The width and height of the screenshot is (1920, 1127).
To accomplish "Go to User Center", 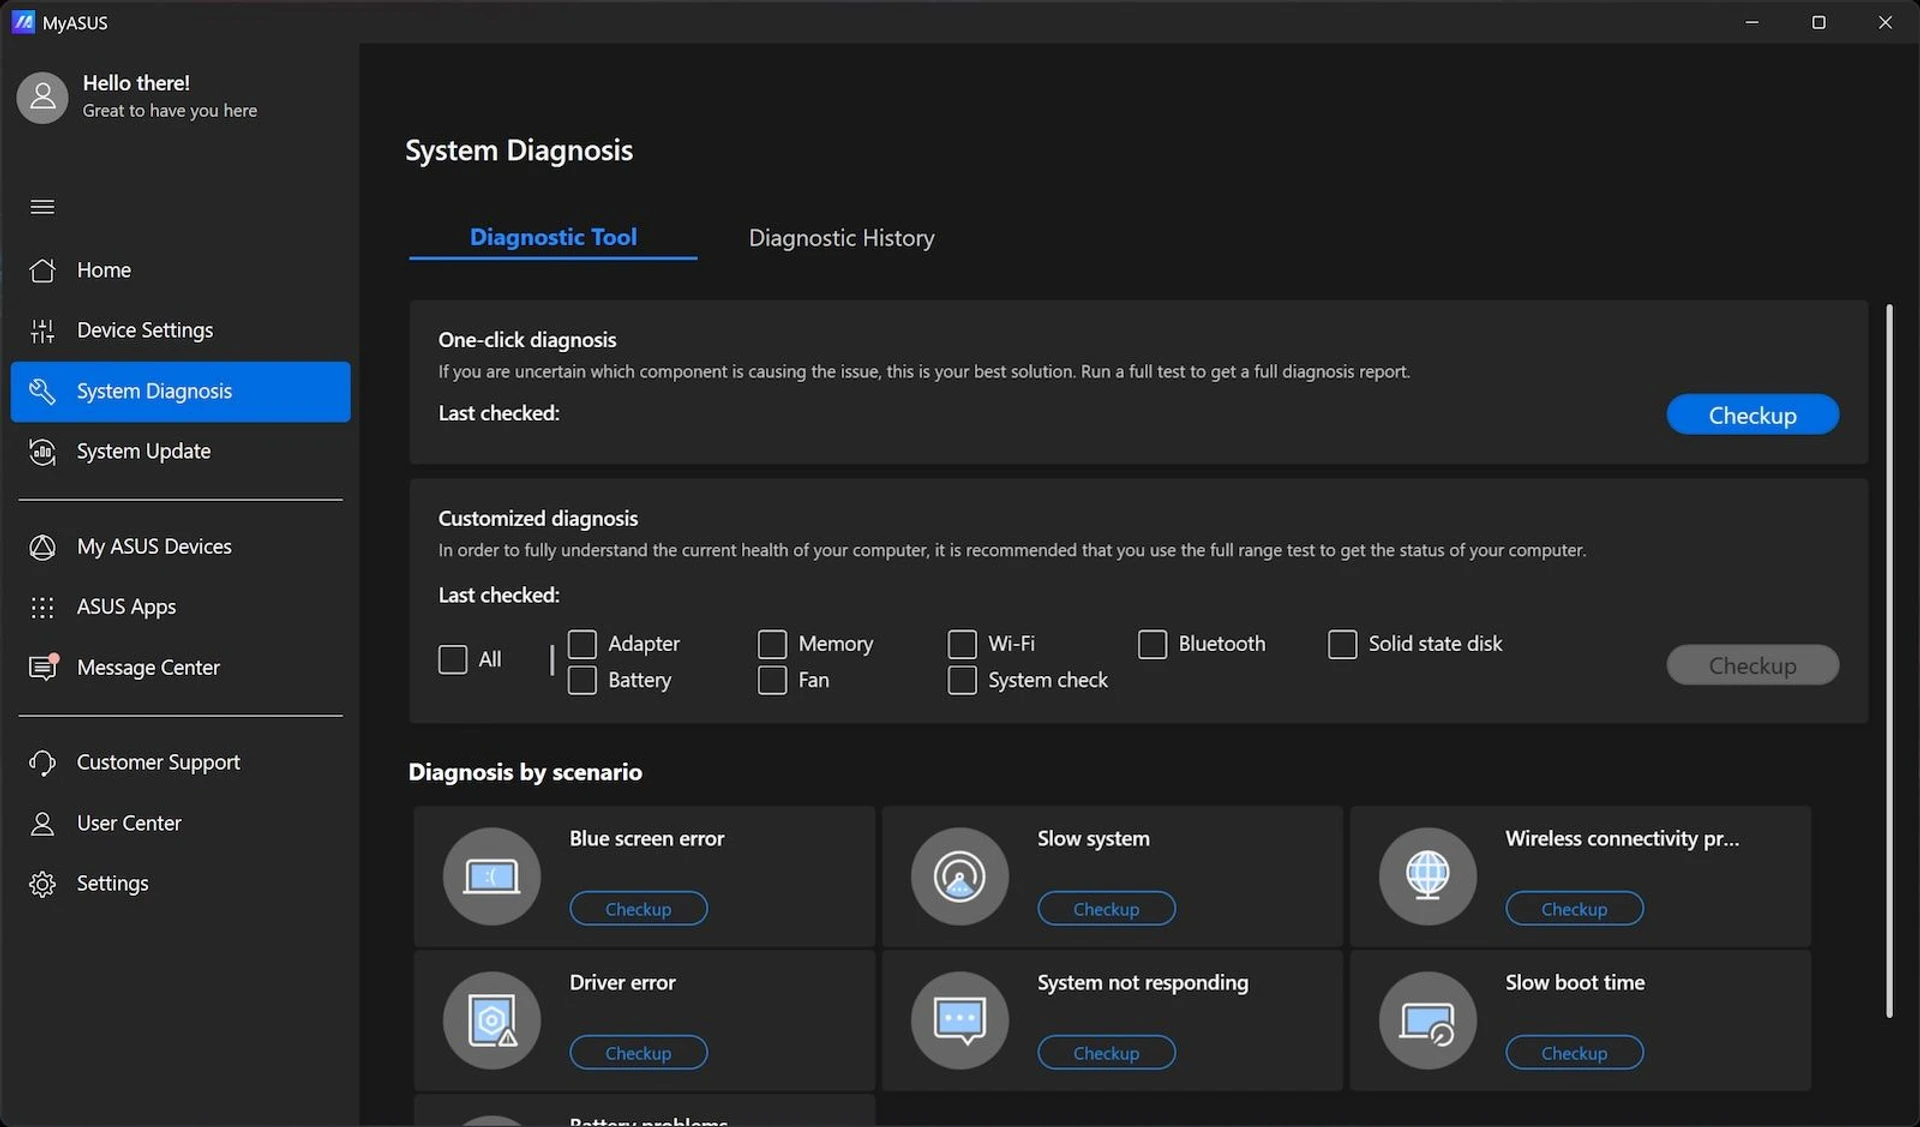I will pyautogui.click(x=180, y=824).
